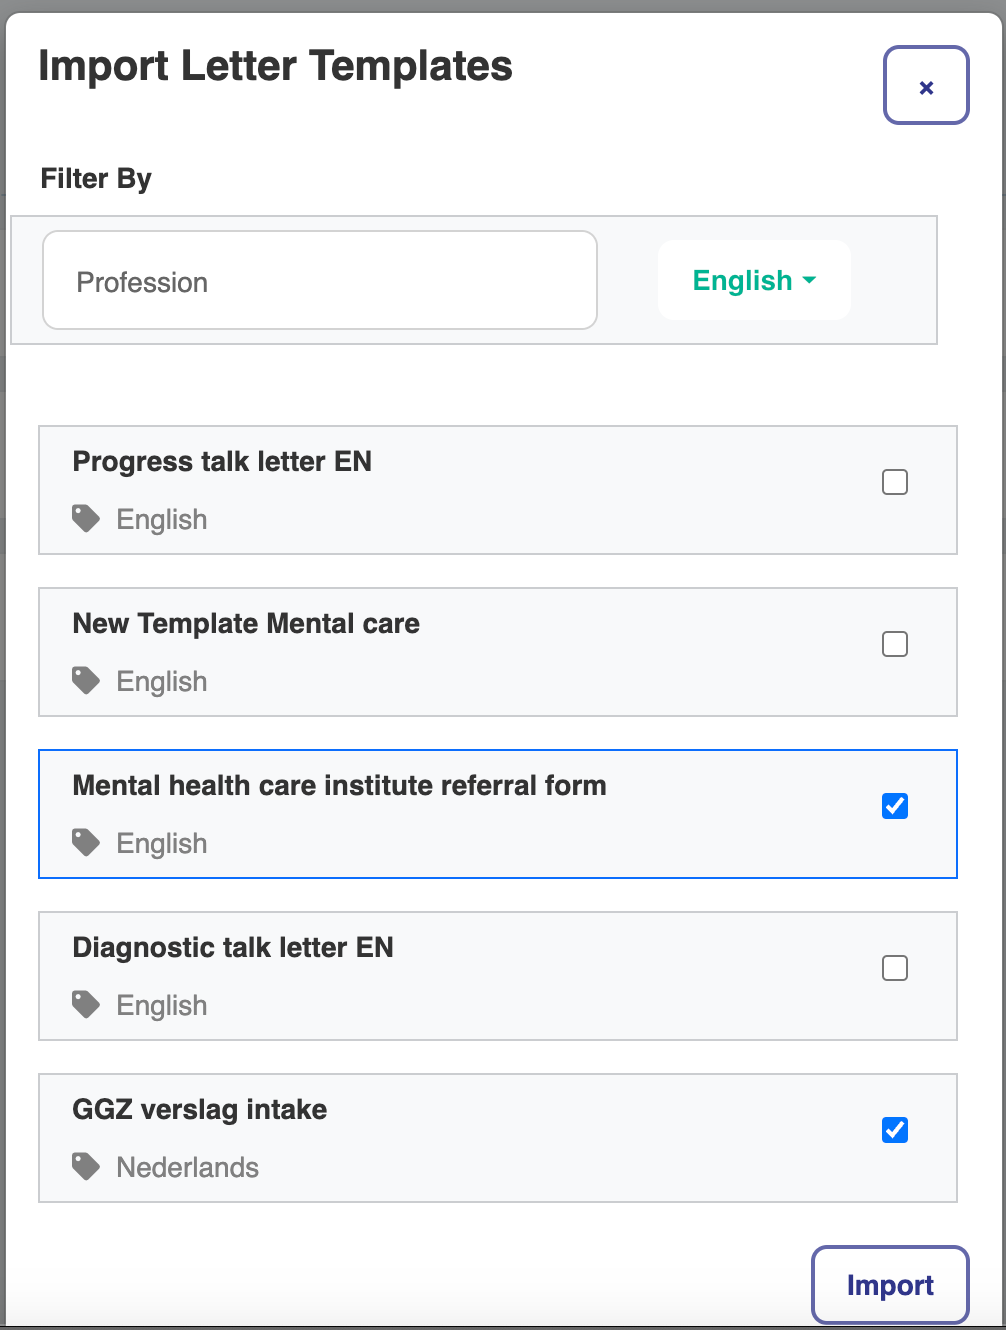
Task: Open the English language filter dropdown
Action: click(x=754, y=280)
